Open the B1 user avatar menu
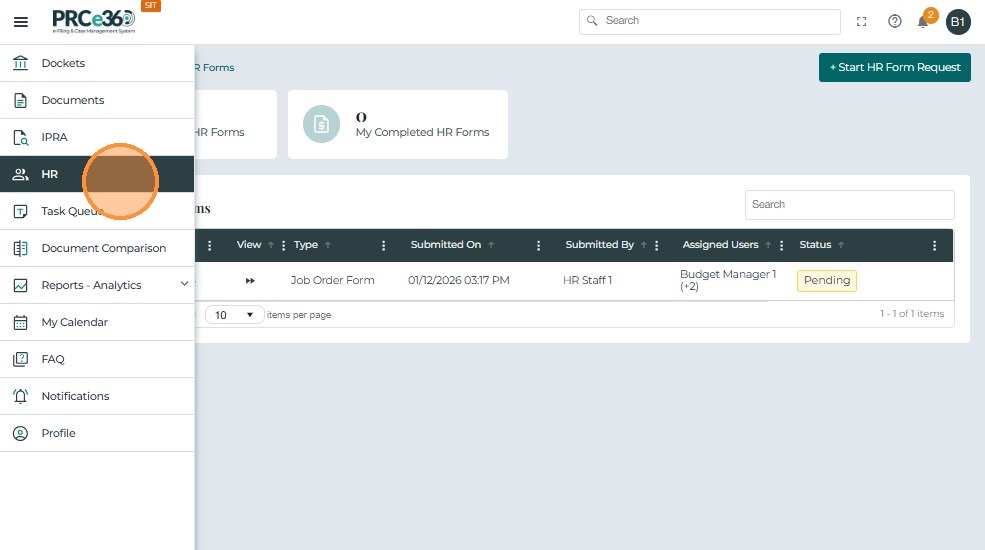The image size is (985, 550). click(x=957, y=22)
